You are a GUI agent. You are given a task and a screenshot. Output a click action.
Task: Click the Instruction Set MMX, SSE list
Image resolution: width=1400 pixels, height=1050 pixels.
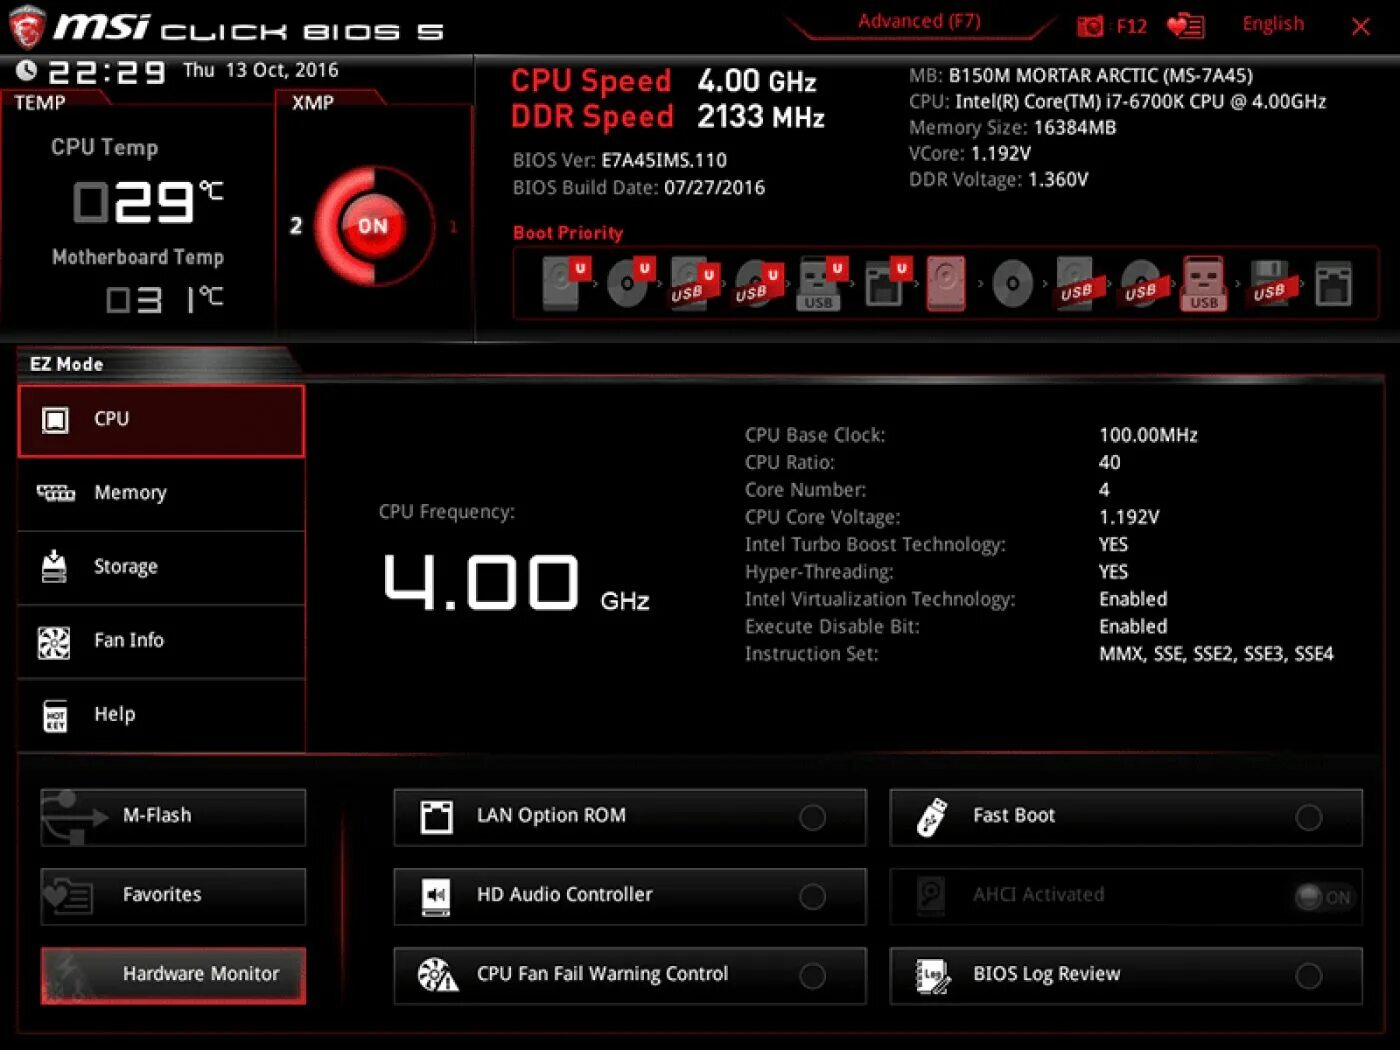(1216, 654)
